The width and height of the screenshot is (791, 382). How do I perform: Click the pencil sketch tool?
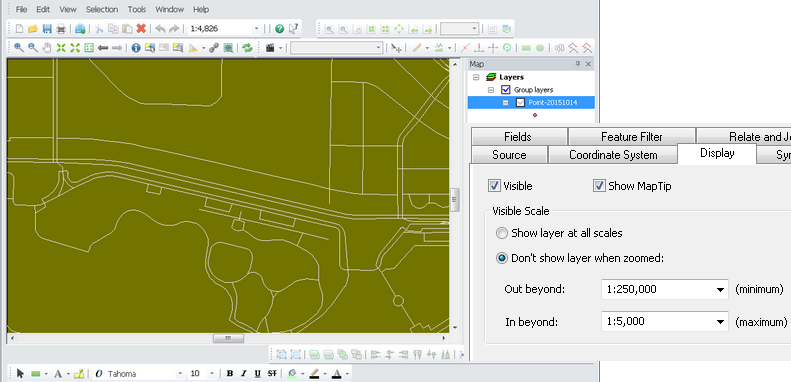[416, 48]
